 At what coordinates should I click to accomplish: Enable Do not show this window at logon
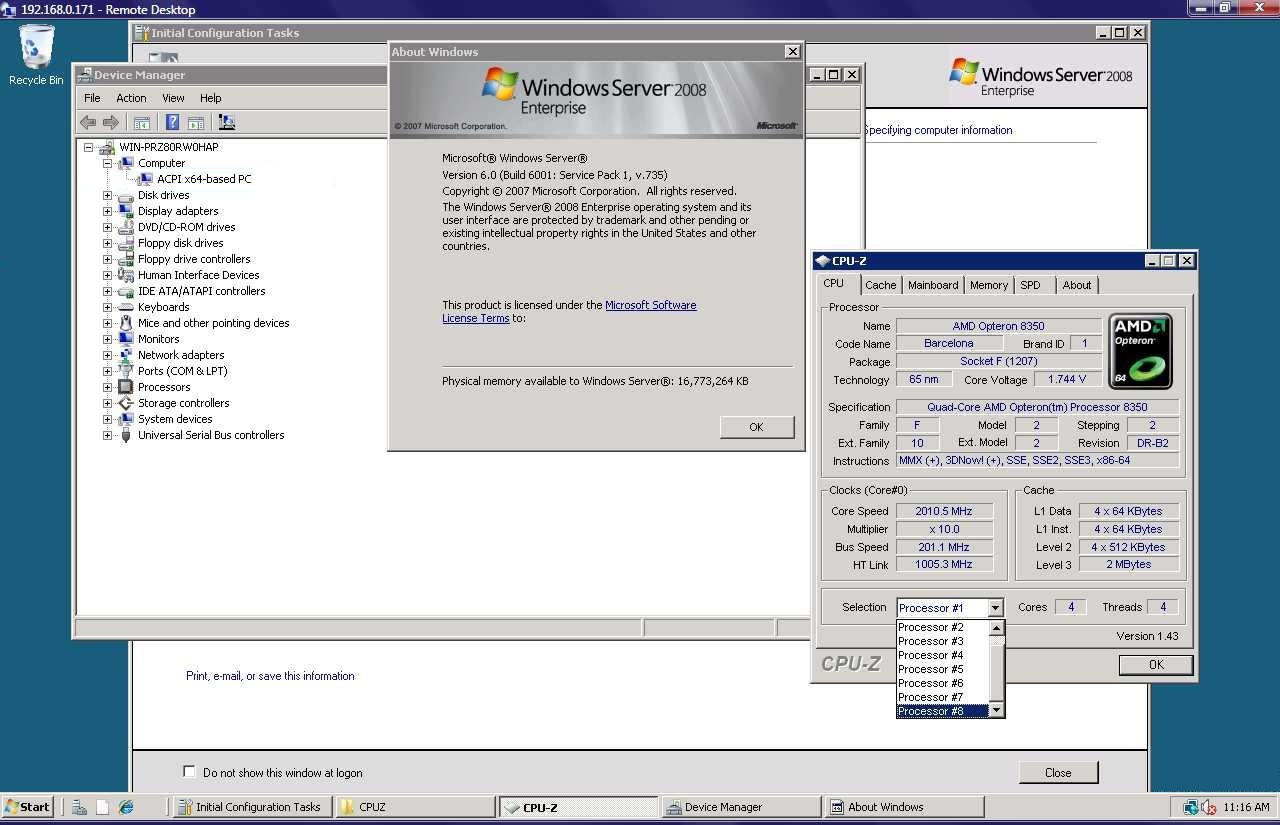pos(189,772)
